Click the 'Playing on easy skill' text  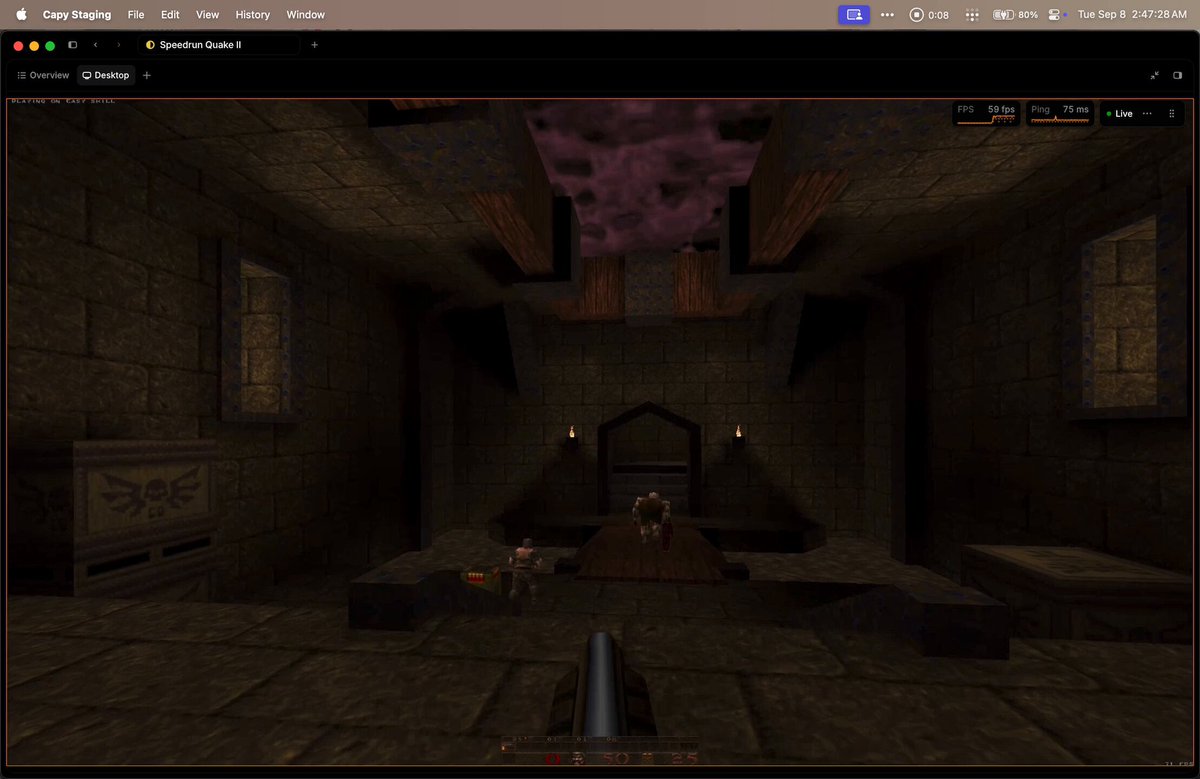(x=63, y=101)
